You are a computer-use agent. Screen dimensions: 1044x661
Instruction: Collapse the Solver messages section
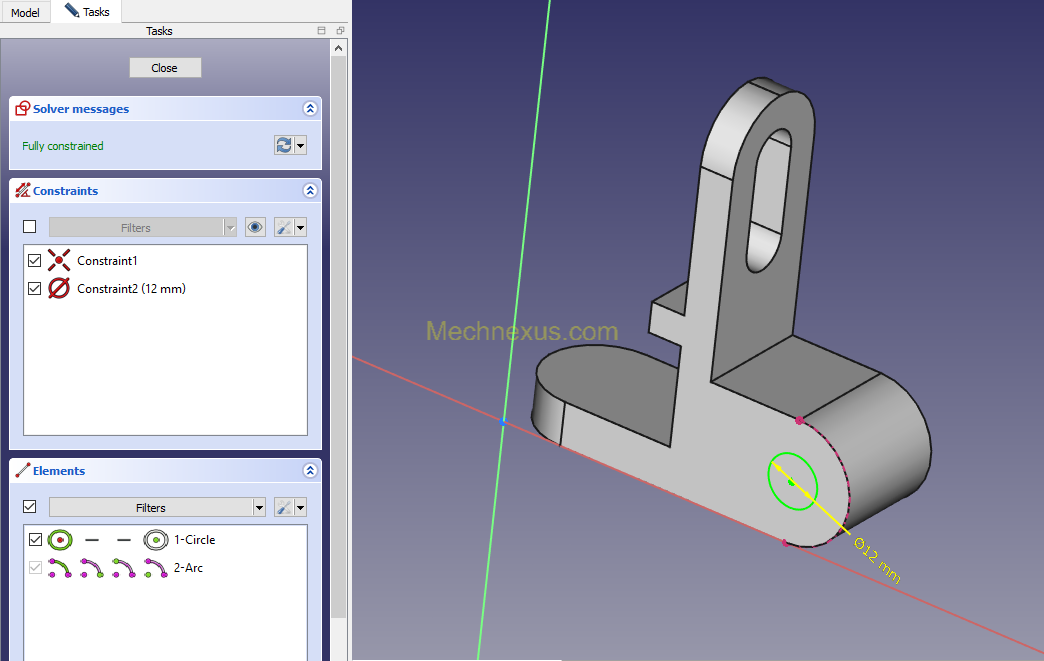pos(310,109)
